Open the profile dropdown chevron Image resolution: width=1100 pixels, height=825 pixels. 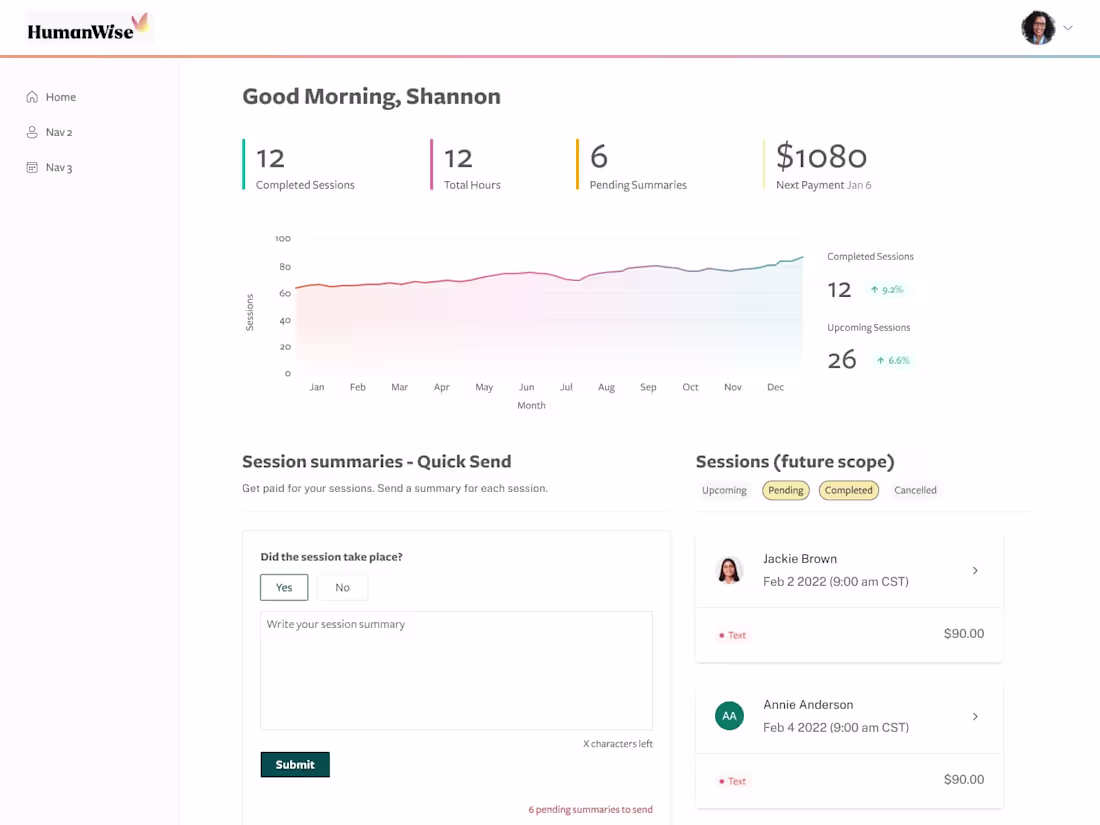[x=1068, y=27]
